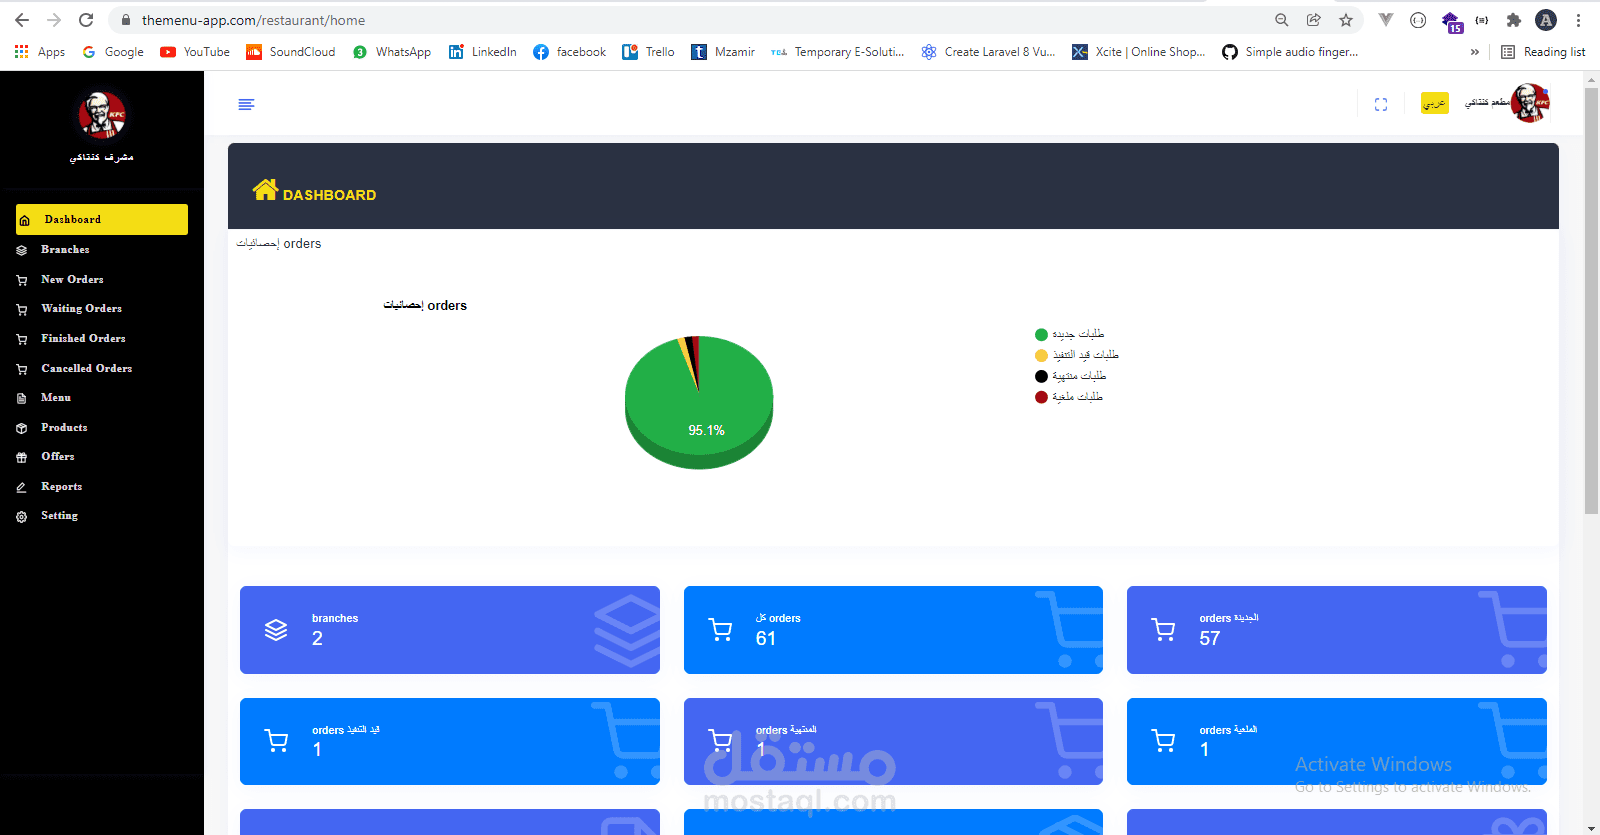Open the YouTube bookmark
Screen dimensions: 1600x835
click(x=195, y=52)
